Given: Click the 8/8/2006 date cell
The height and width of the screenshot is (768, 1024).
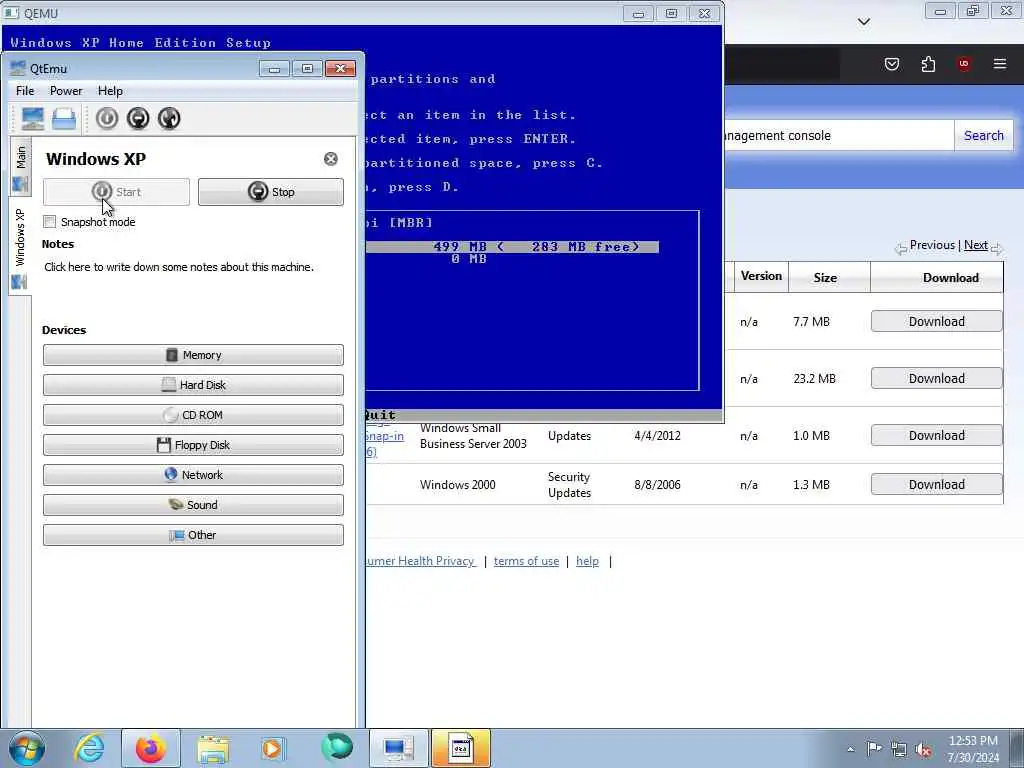Looking at the screenshot, I should coord(658,485).
